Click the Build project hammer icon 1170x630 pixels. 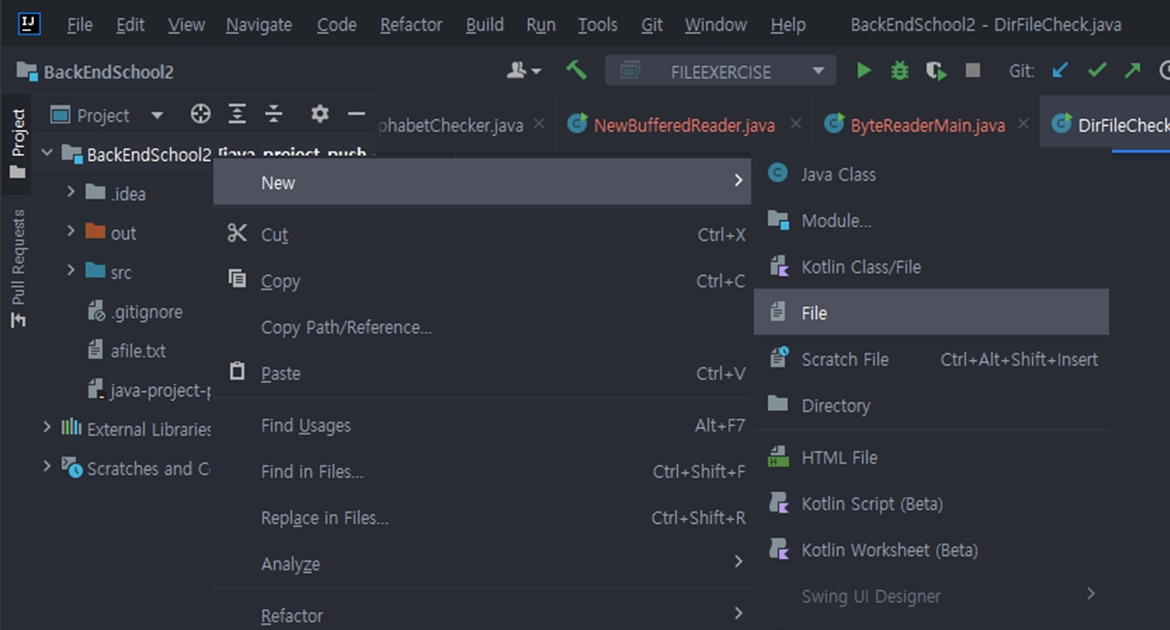click(576, 71)
